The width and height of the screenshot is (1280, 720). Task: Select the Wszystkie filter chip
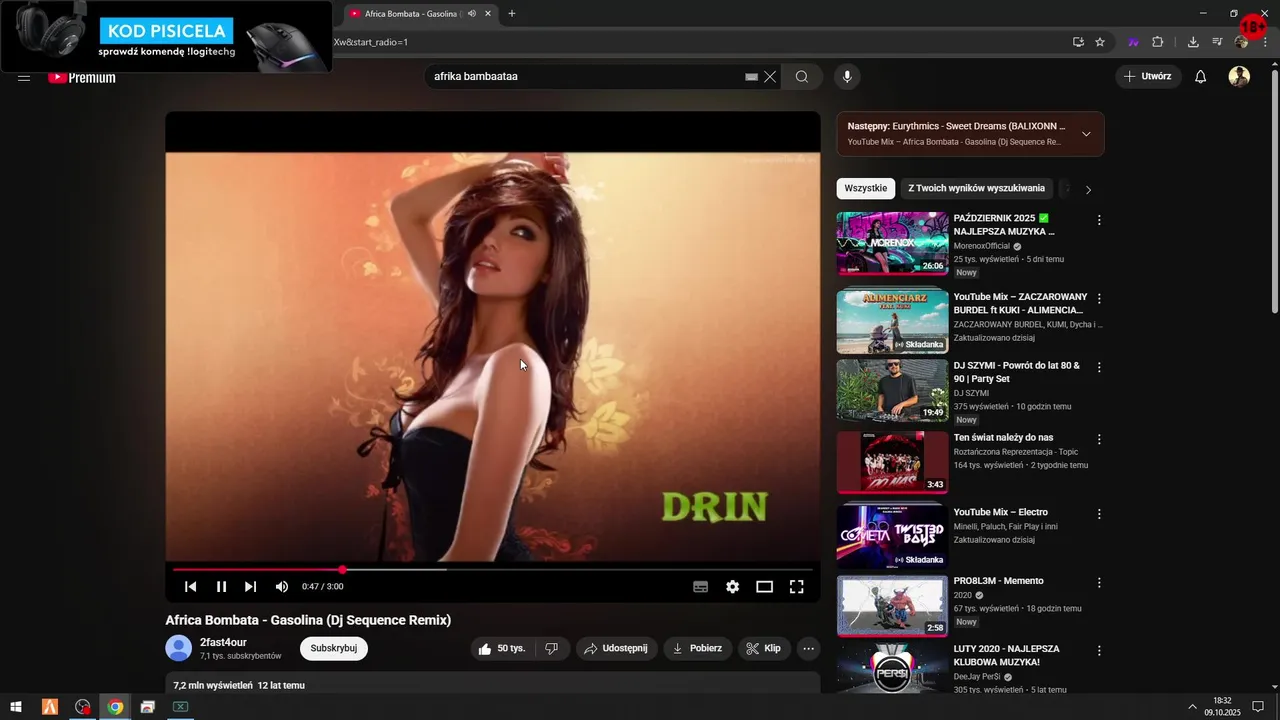coord(866,188)
